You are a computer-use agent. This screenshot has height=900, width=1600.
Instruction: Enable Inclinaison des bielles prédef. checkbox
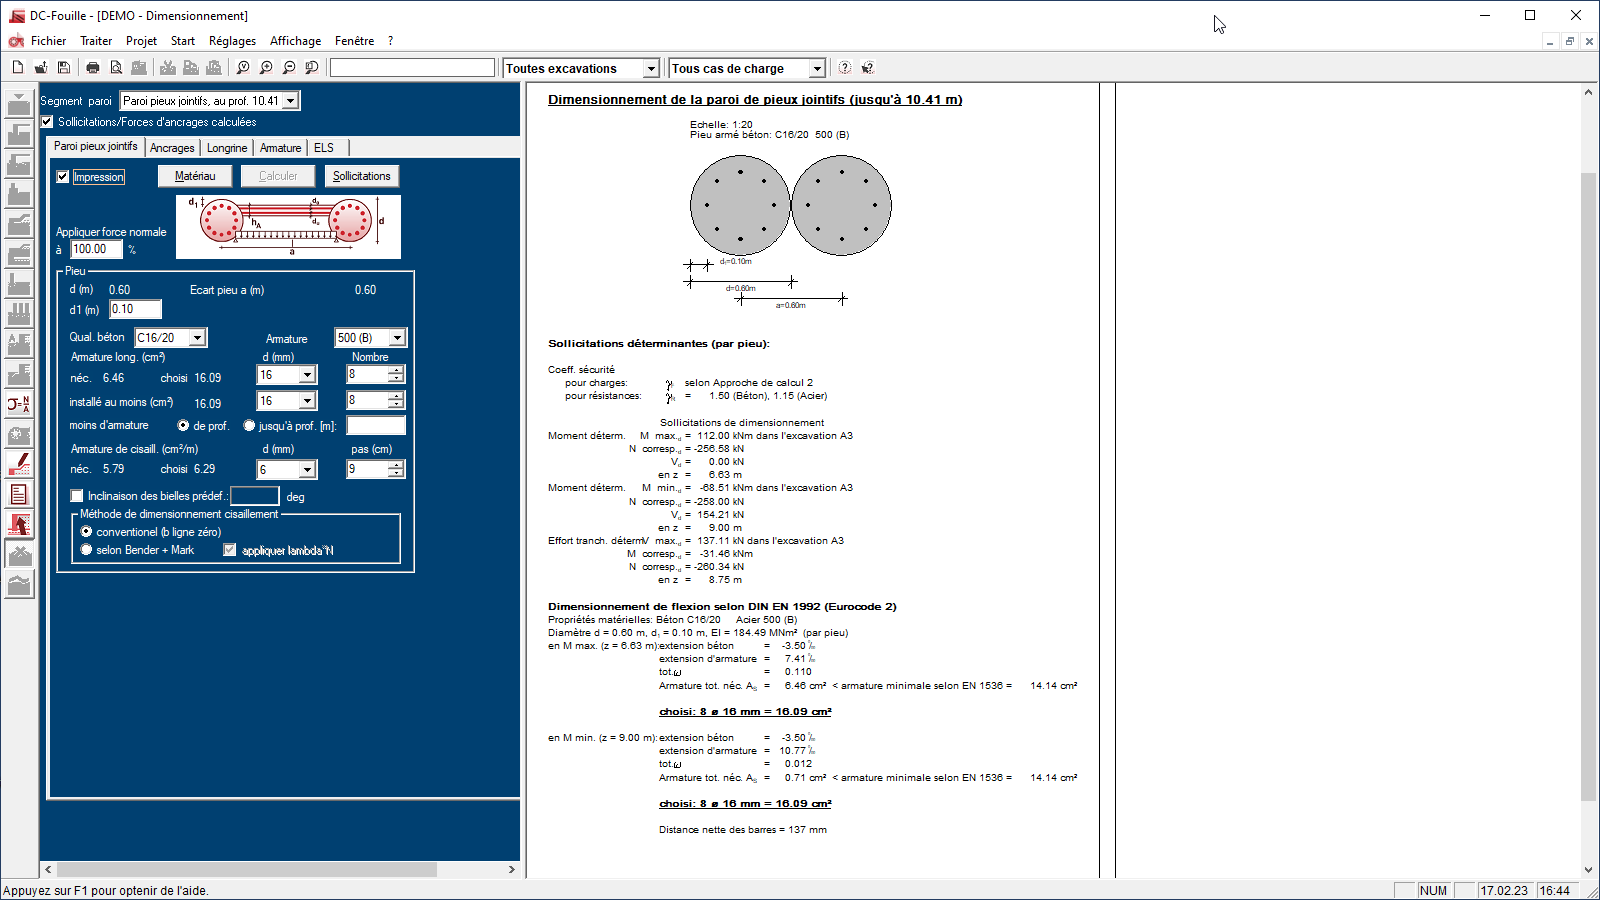77,496
